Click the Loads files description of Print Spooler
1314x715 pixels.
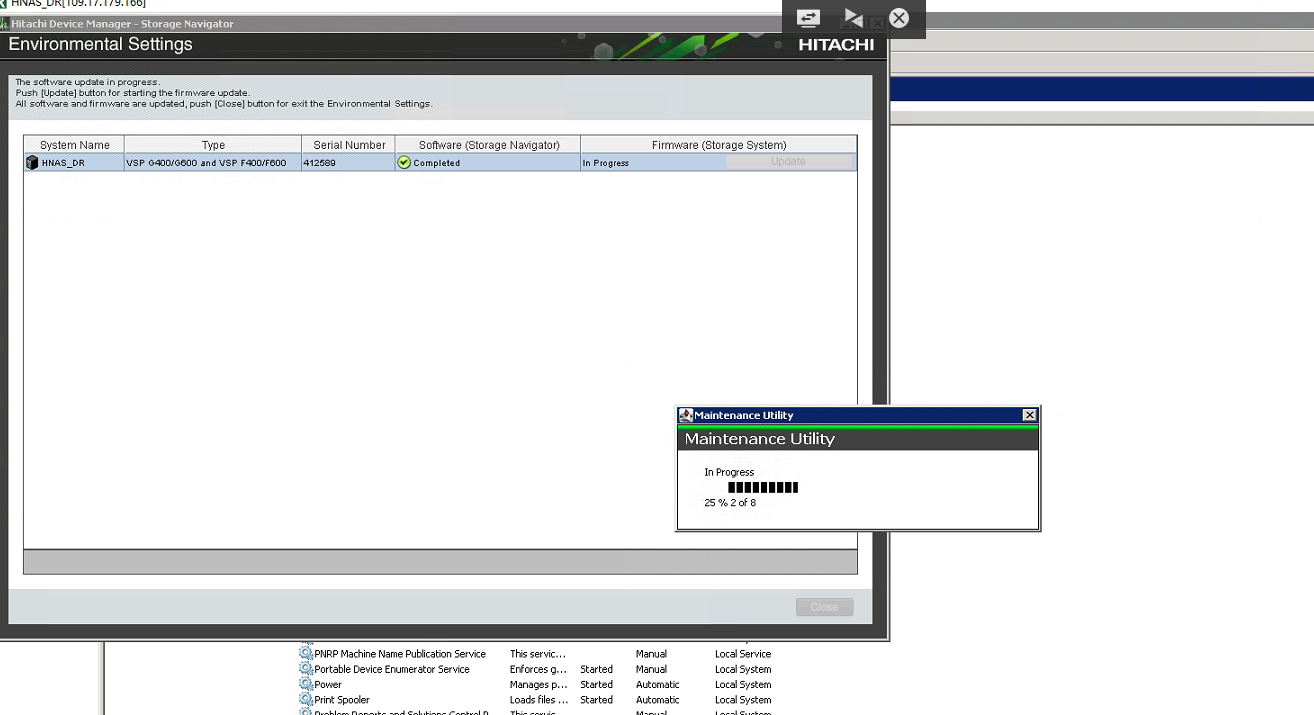coord(538,700)
